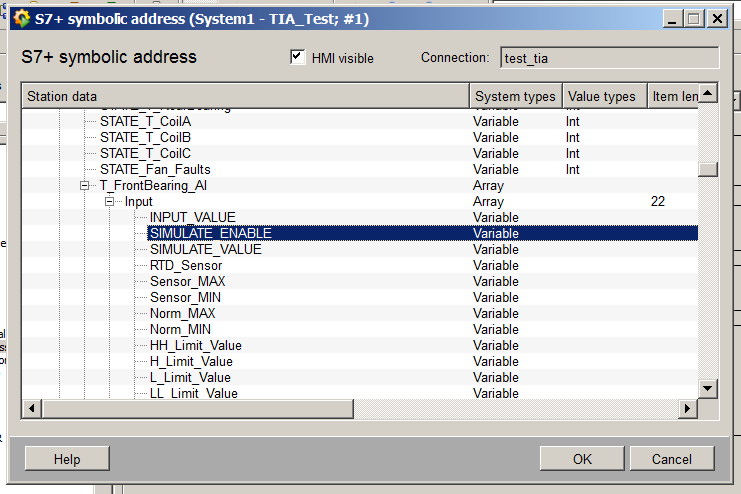
Task: Click the Station data column header
Action: pyautogui.click(x=245, y=96)
